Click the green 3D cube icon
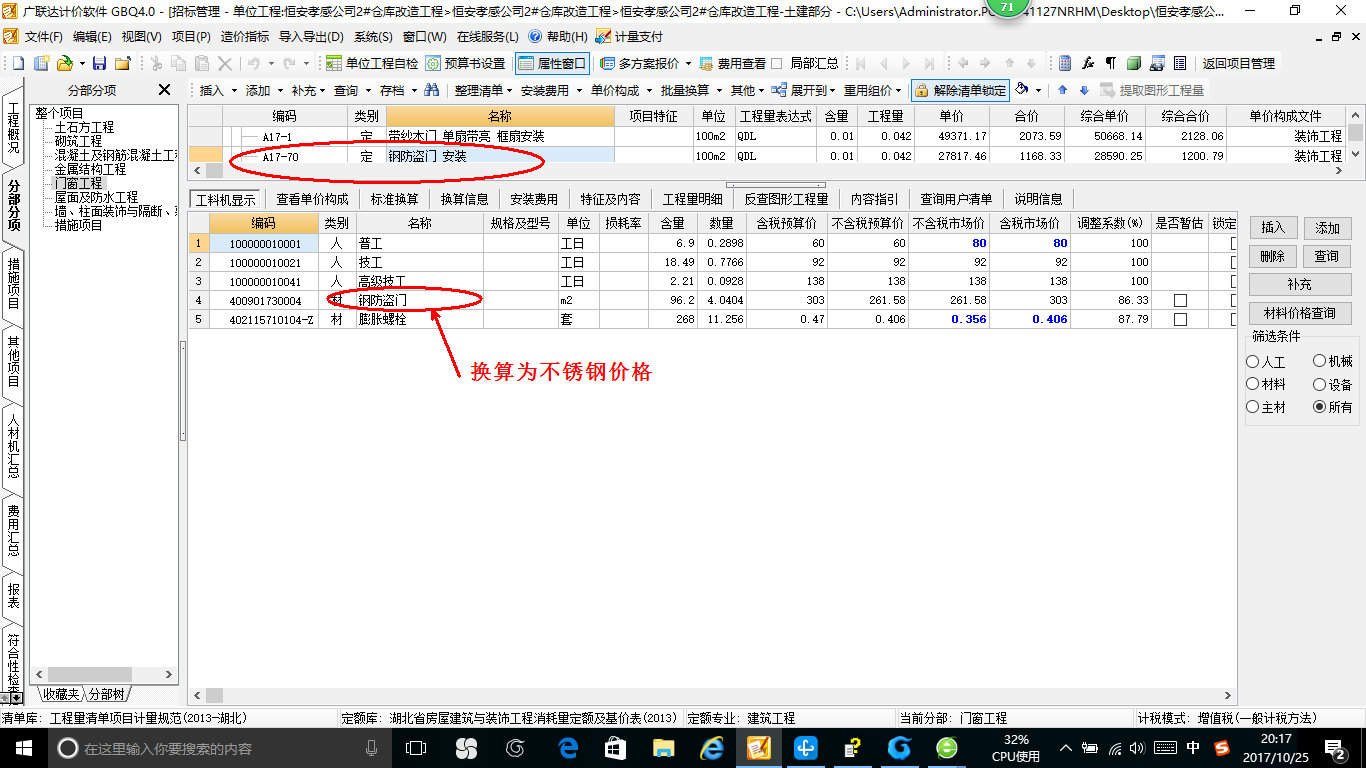1366x768 pixels. pyautogui.click(x=1133, y=63)
